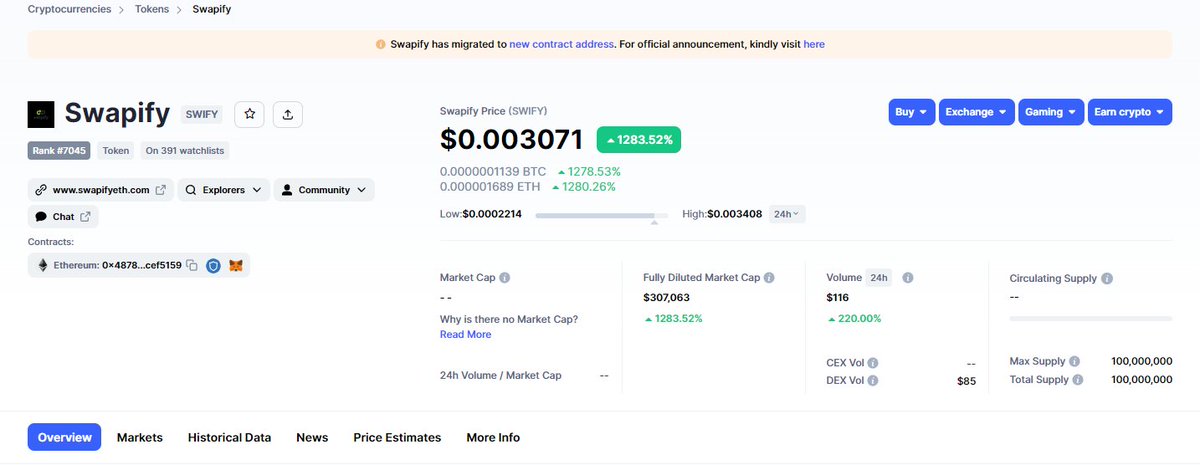Image resolution: width=1200 pixels, height=465 pixels.
Task: Select the $85 DEX Vol value
Action: click(x=966, y=381)
